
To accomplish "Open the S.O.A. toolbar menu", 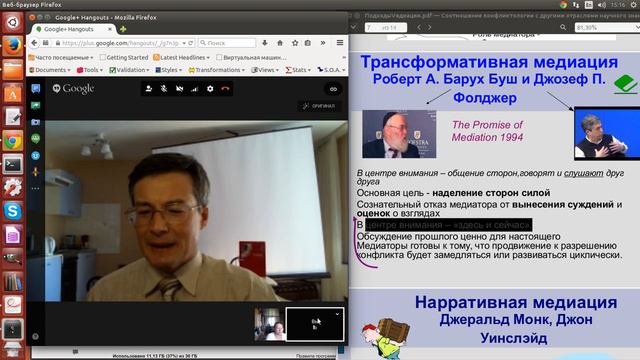I will click(x=331, y=70).
